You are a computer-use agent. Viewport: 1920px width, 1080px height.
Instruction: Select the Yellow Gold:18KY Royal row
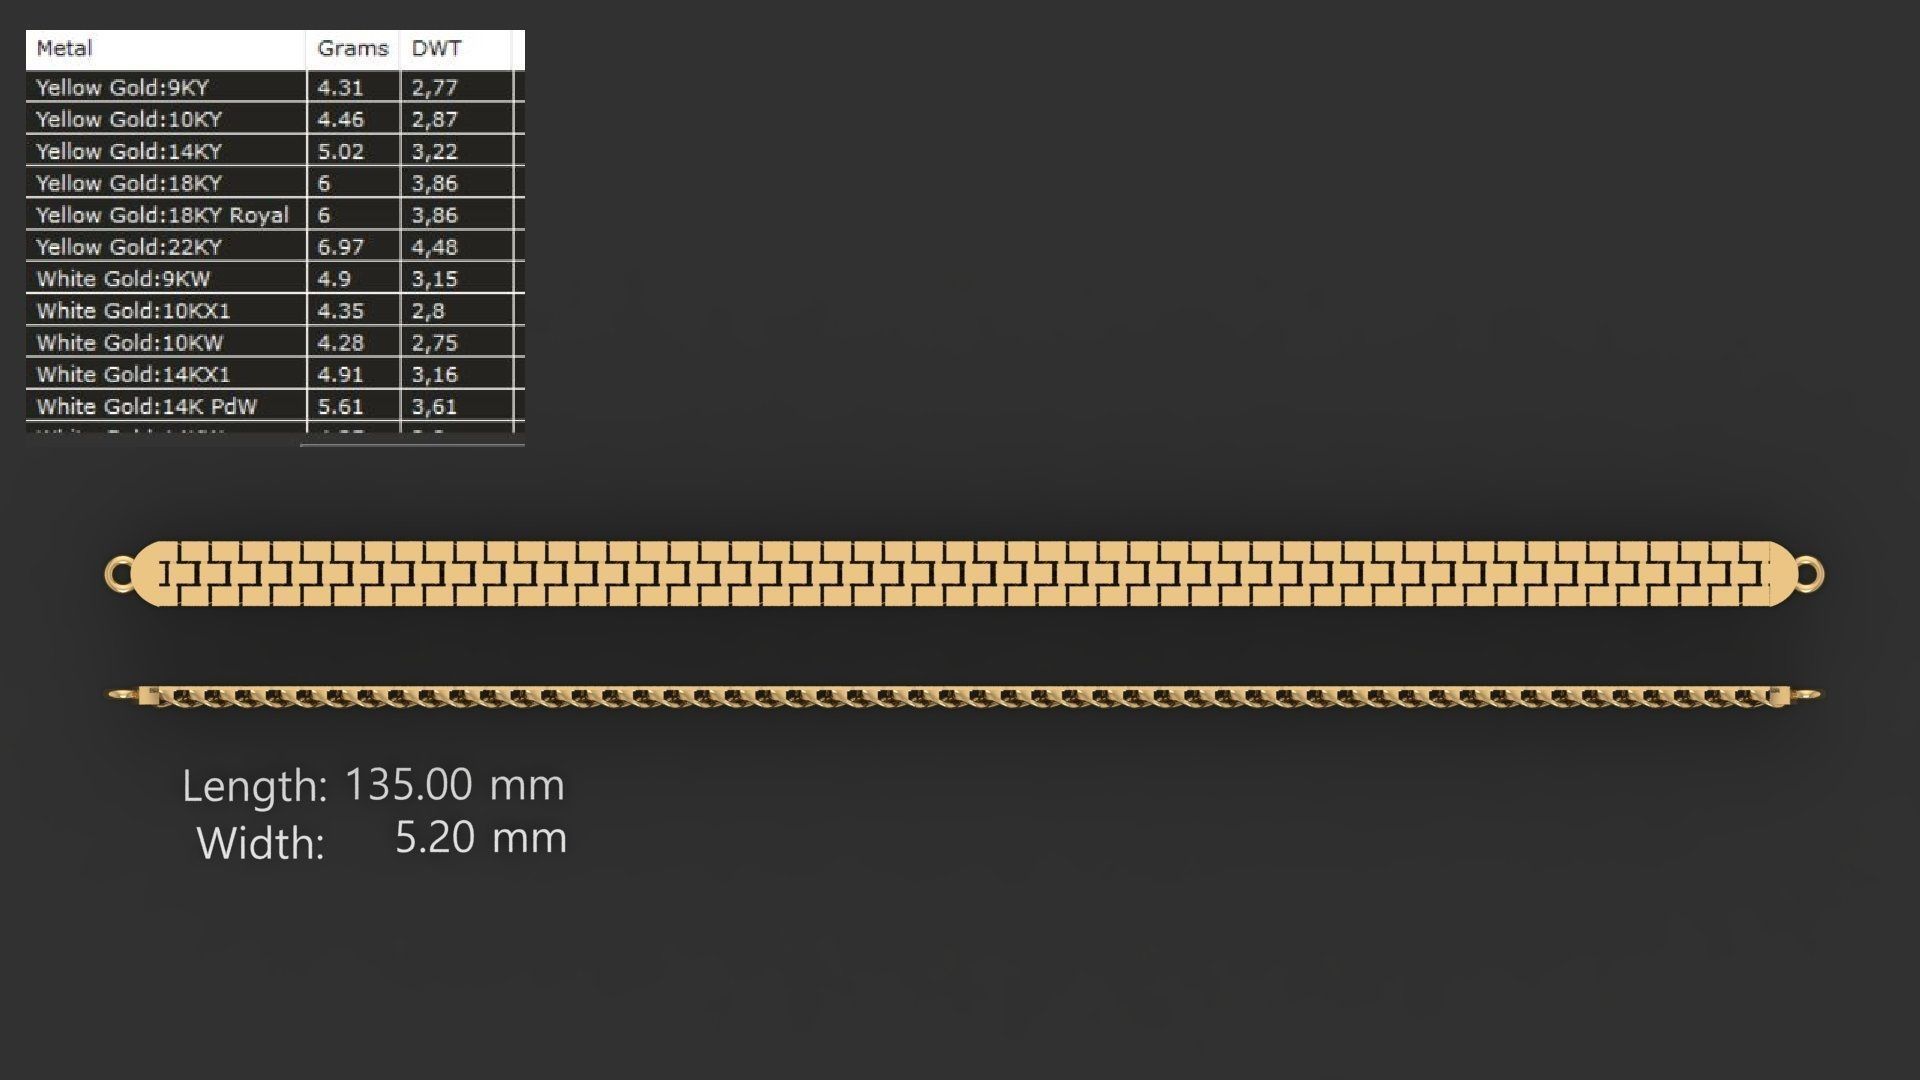pyautogui.click(x=162, y=215)
